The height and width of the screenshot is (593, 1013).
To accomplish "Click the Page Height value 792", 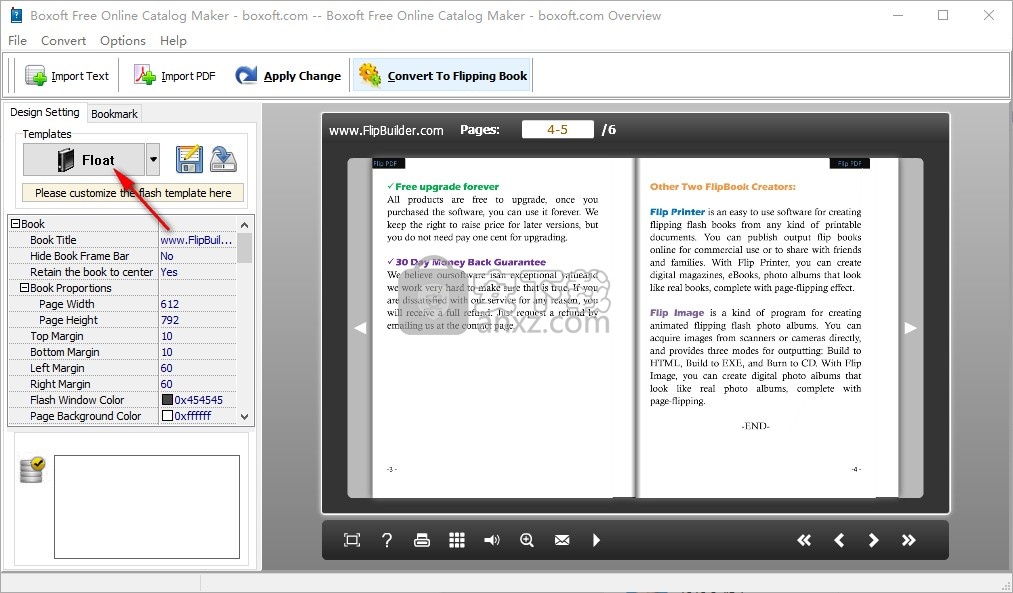I will [197, 320].
